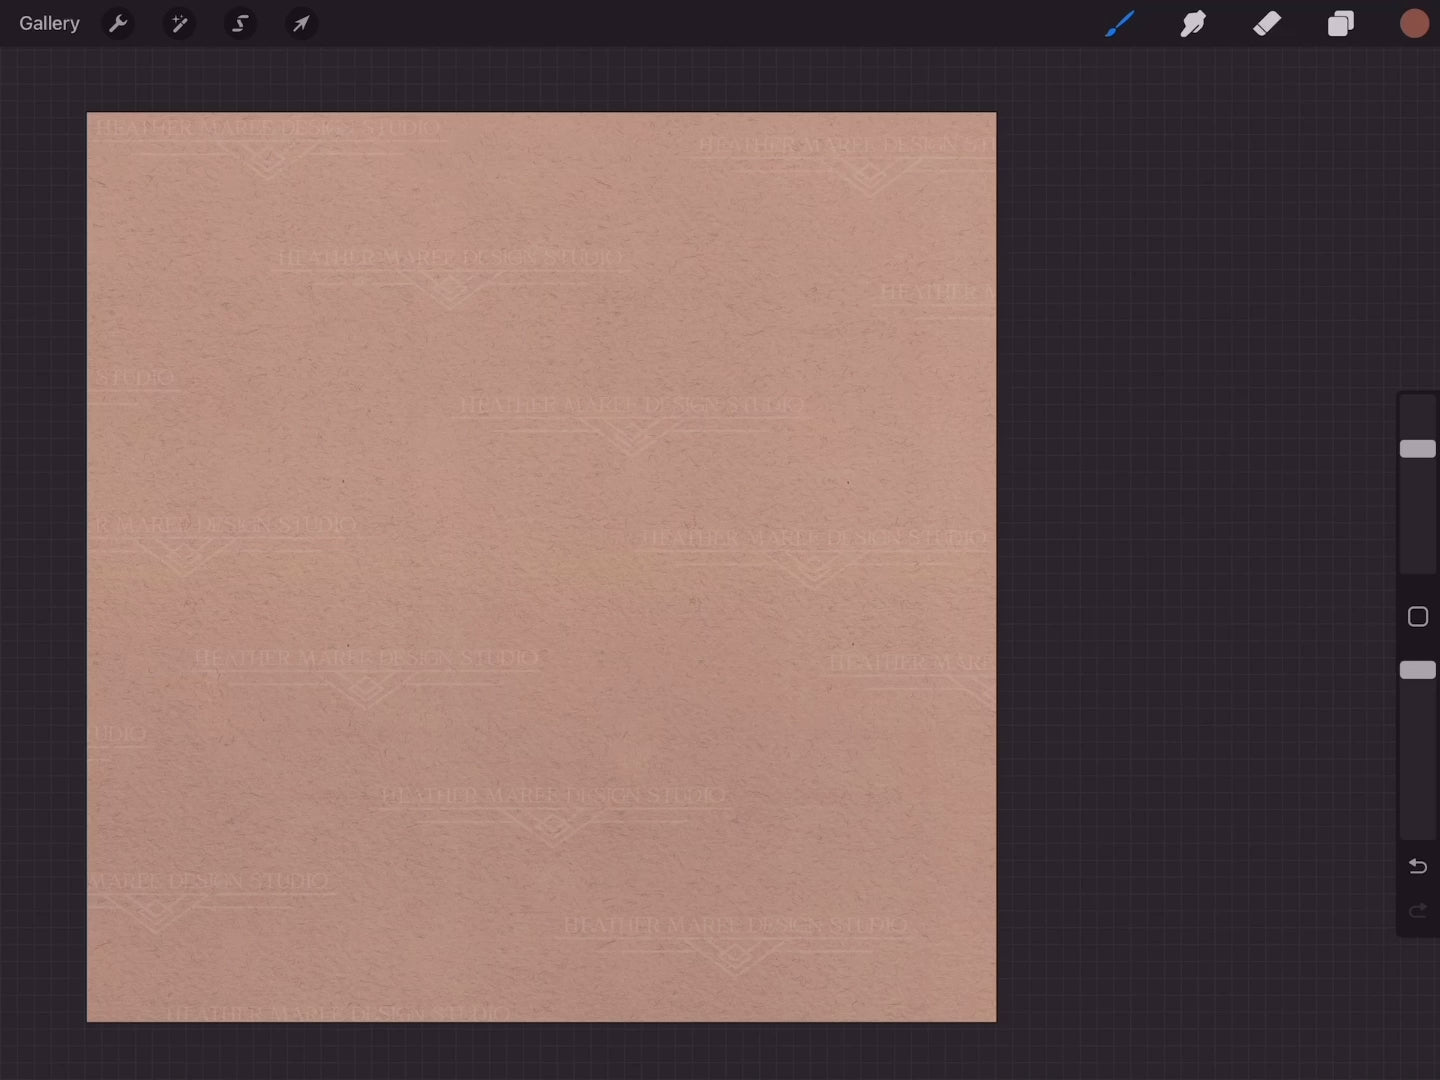The image size is (1440, 1080).
Task: Open the Adjustments magic wand menu
Action: click(x=179, y=23)
